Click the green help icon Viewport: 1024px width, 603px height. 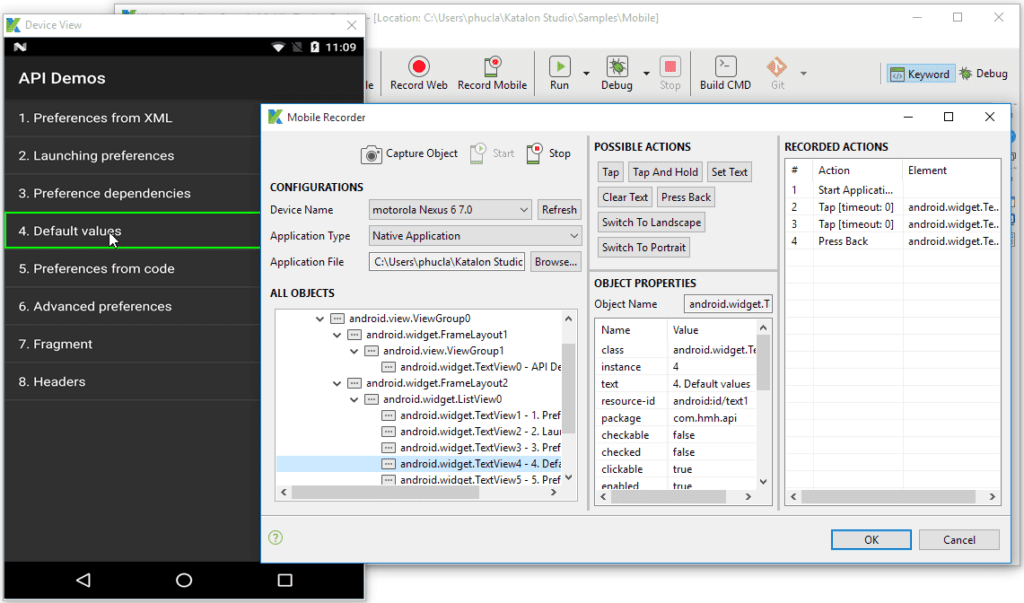tap(274, 538)
